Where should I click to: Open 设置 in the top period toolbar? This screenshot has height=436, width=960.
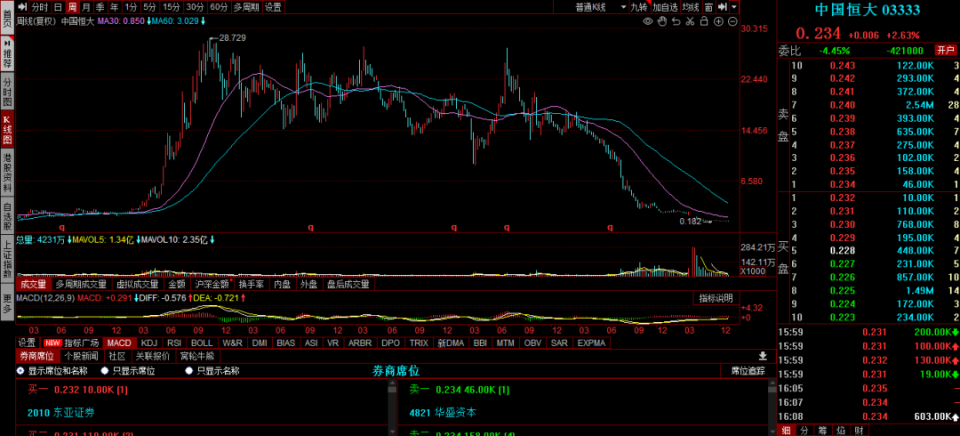(274, 7)
